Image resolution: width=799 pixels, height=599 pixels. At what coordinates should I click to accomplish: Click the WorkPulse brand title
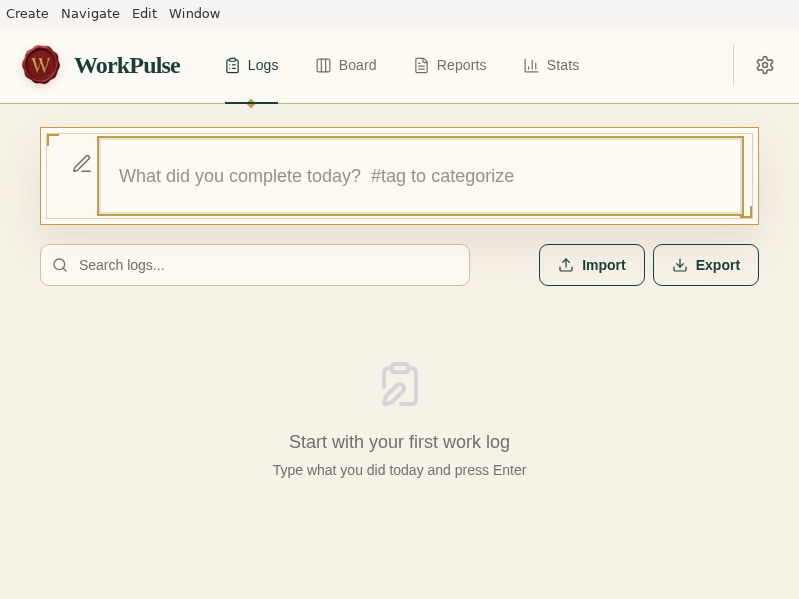(x=127, y=65)
